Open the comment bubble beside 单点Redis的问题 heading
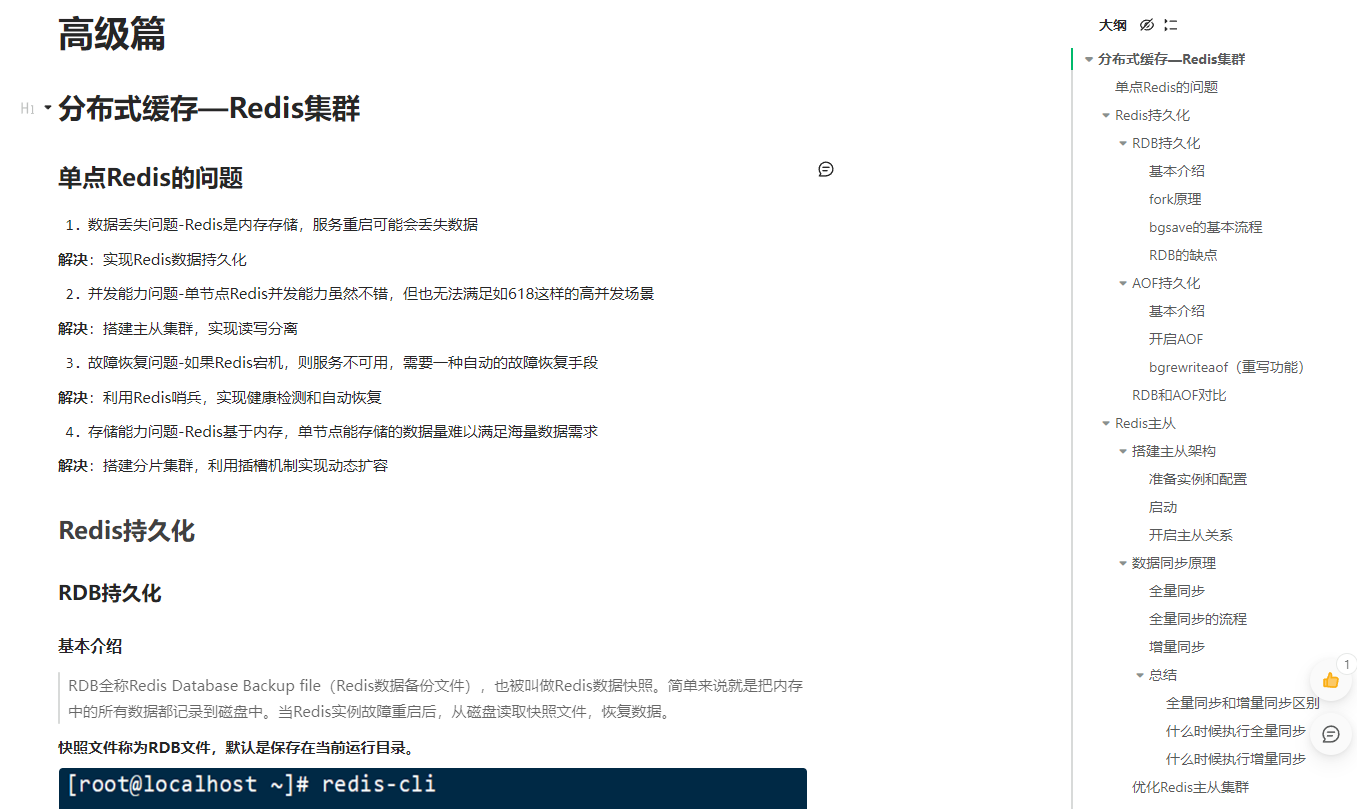The height and width of the screenshot is (809, 1357). [826, 169]
